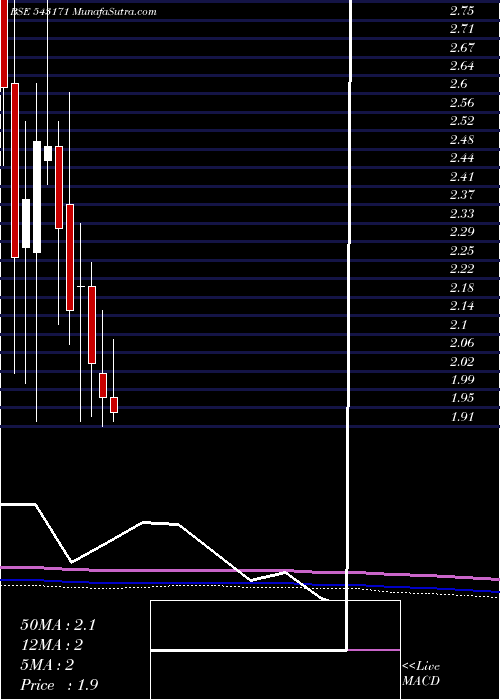
Task: Click the 2.1 price axis label
Action: click(x=458, y=325)
